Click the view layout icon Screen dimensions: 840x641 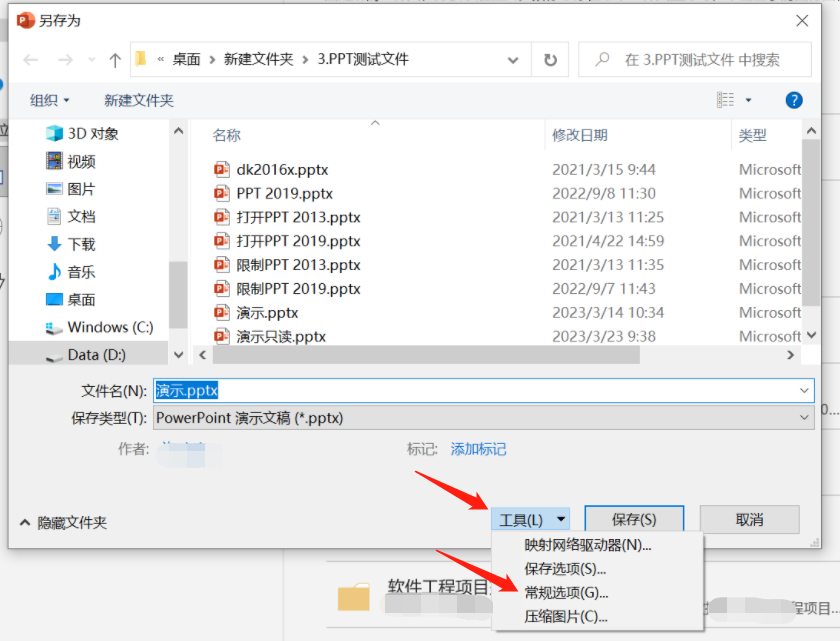pos(725,100)
